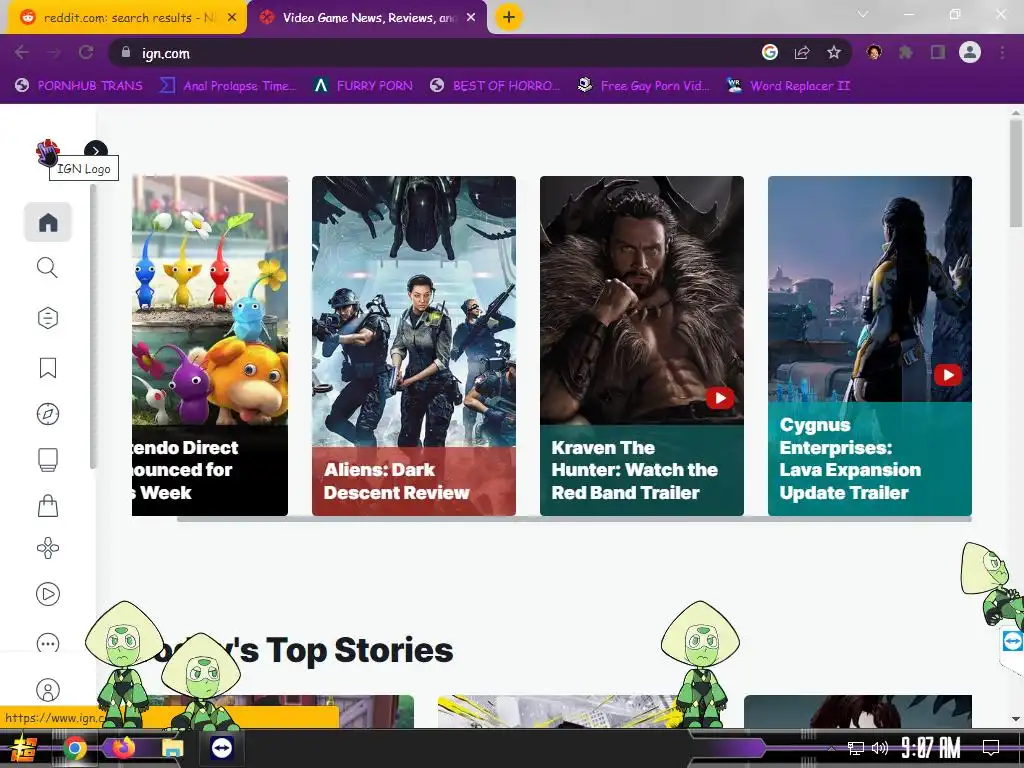
Task: Open TeamViewer from the taskbar
Action: pyautogui.click(x=221, y=748)
